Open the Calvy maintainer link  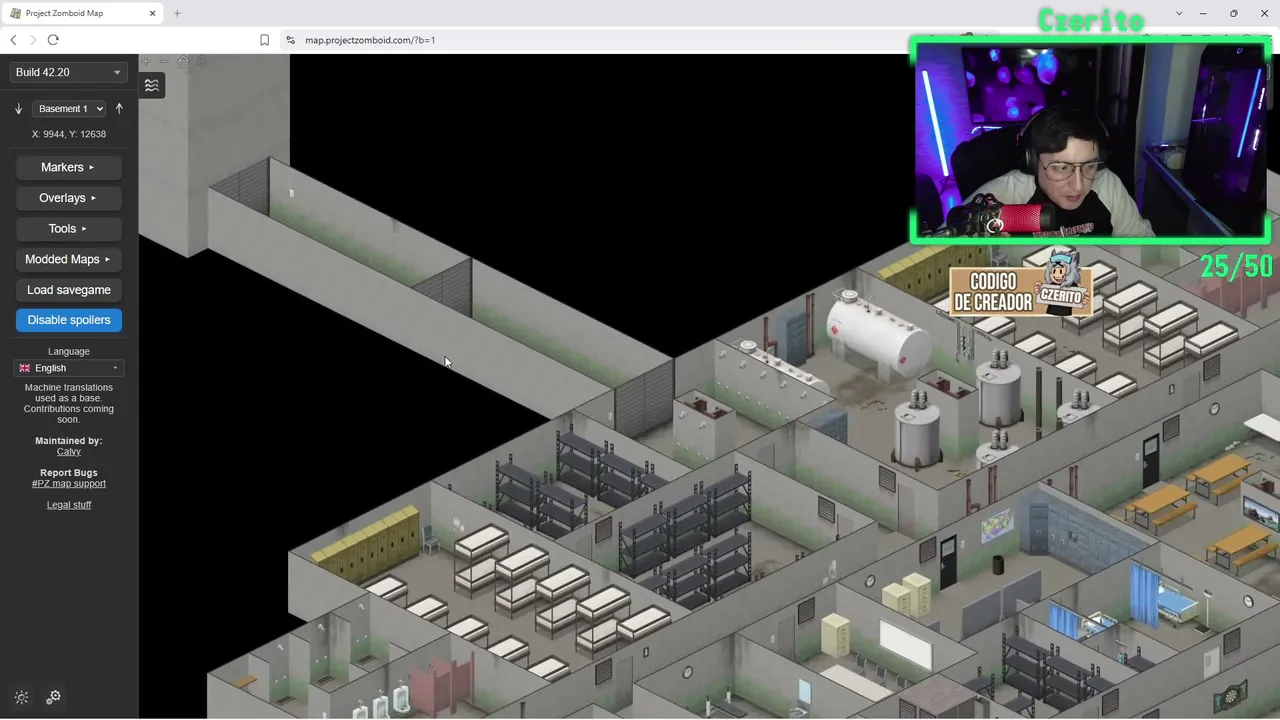69,452
